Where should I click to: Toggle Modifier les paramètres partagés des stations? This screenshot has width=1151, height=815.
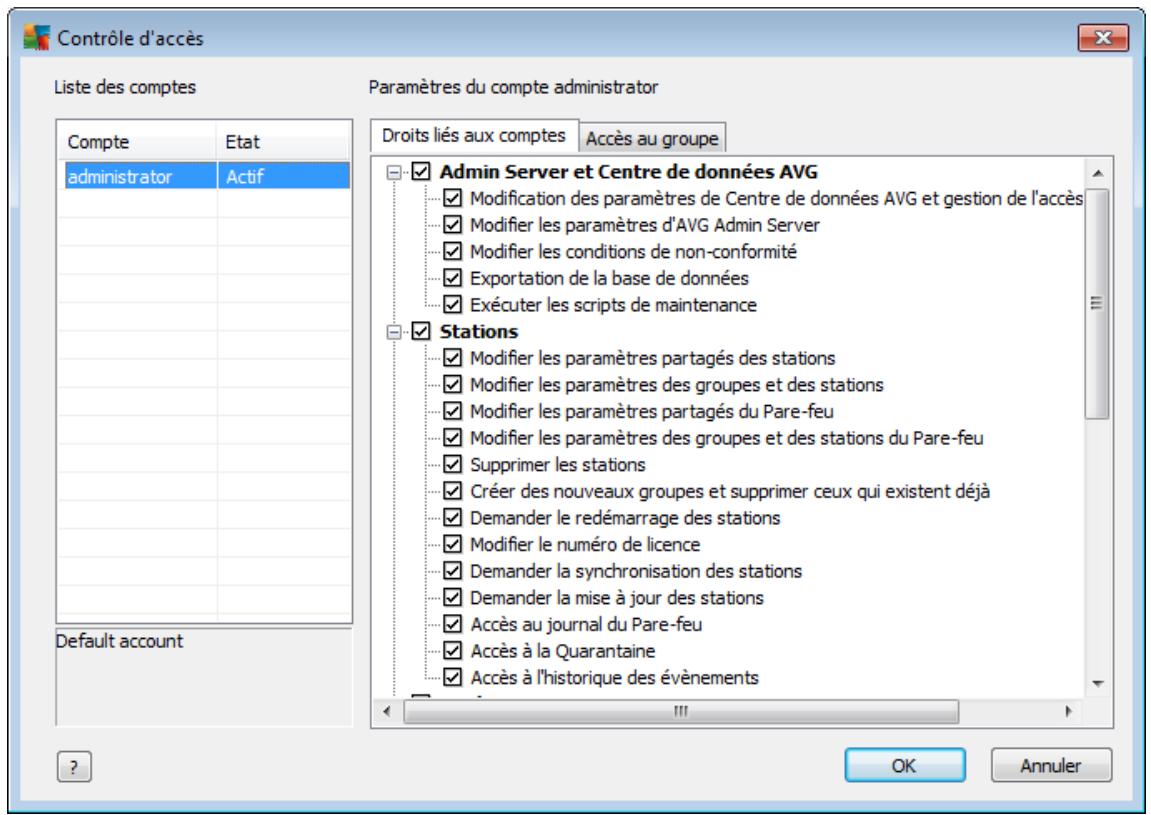pyautogui.click(x=453, y=358)
